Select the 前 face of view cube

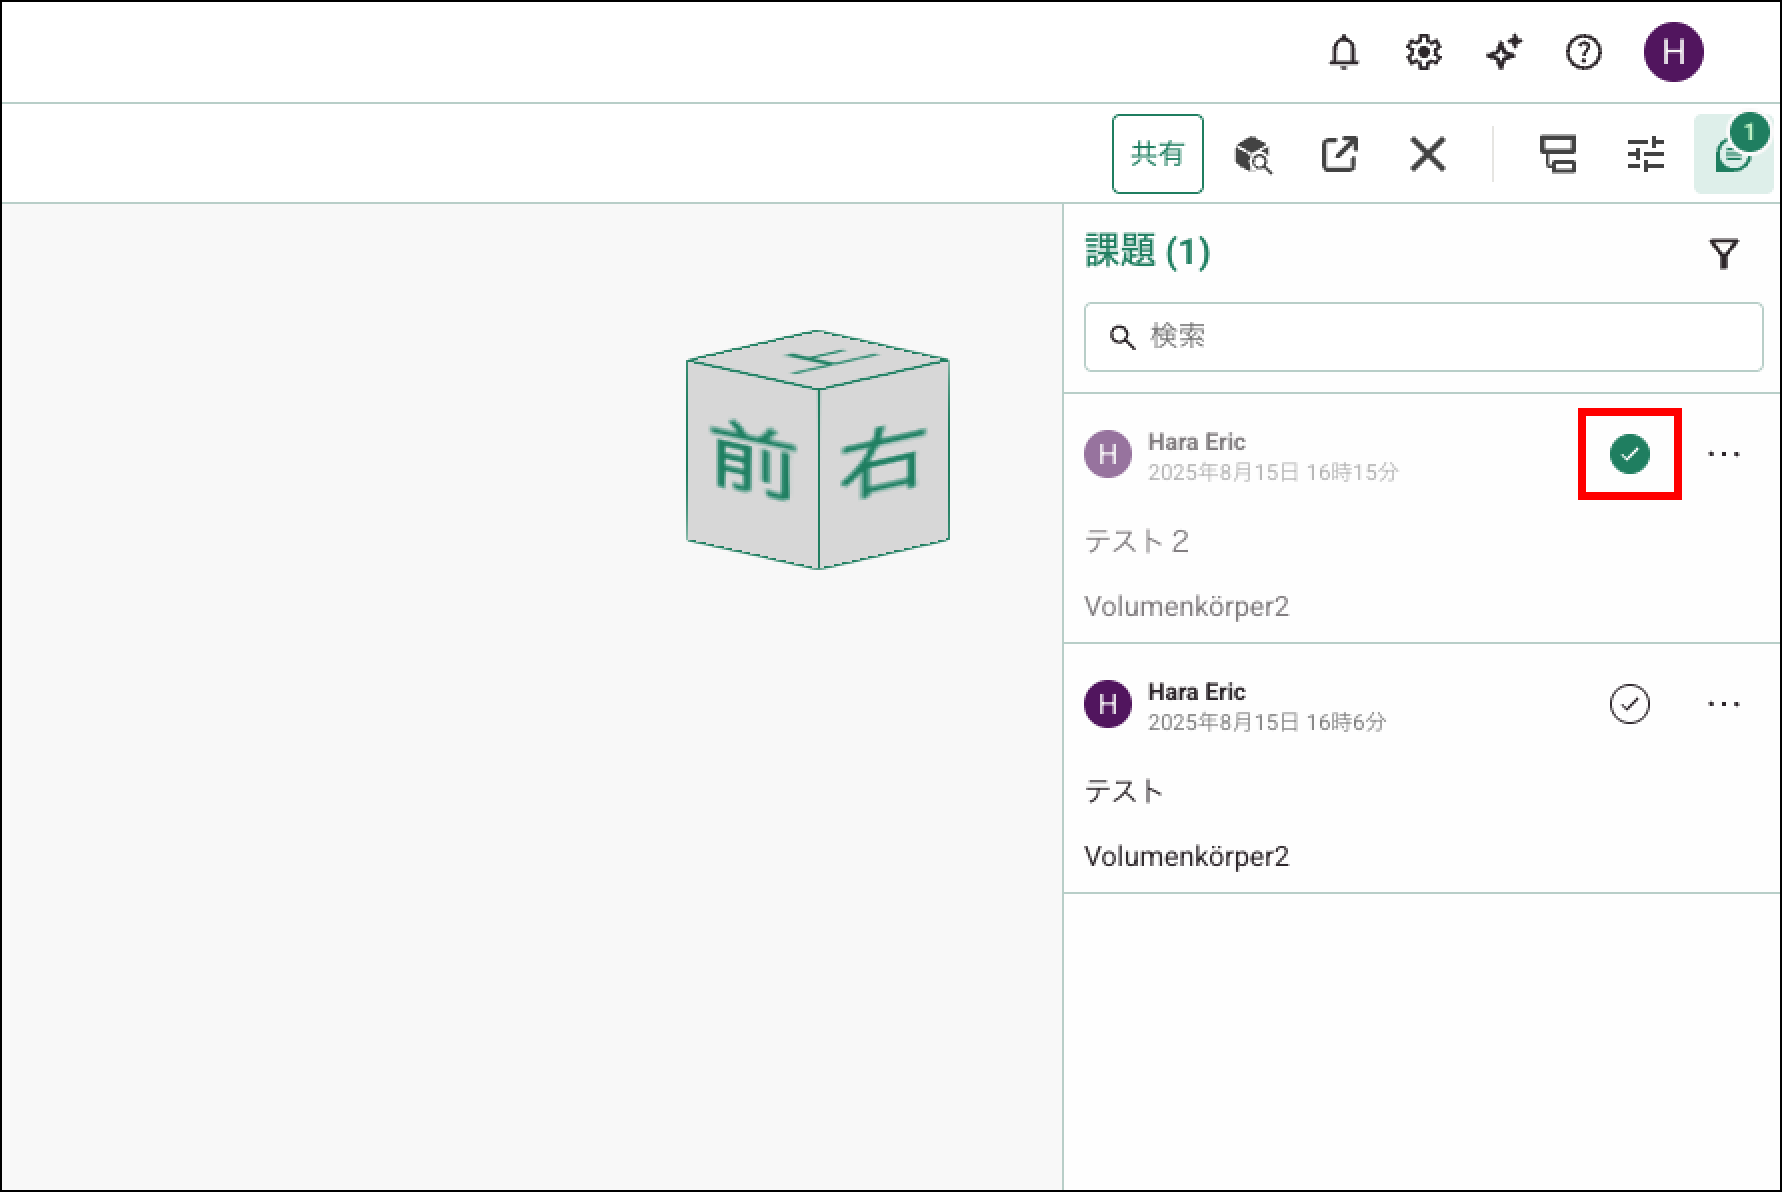pos(753,461)
